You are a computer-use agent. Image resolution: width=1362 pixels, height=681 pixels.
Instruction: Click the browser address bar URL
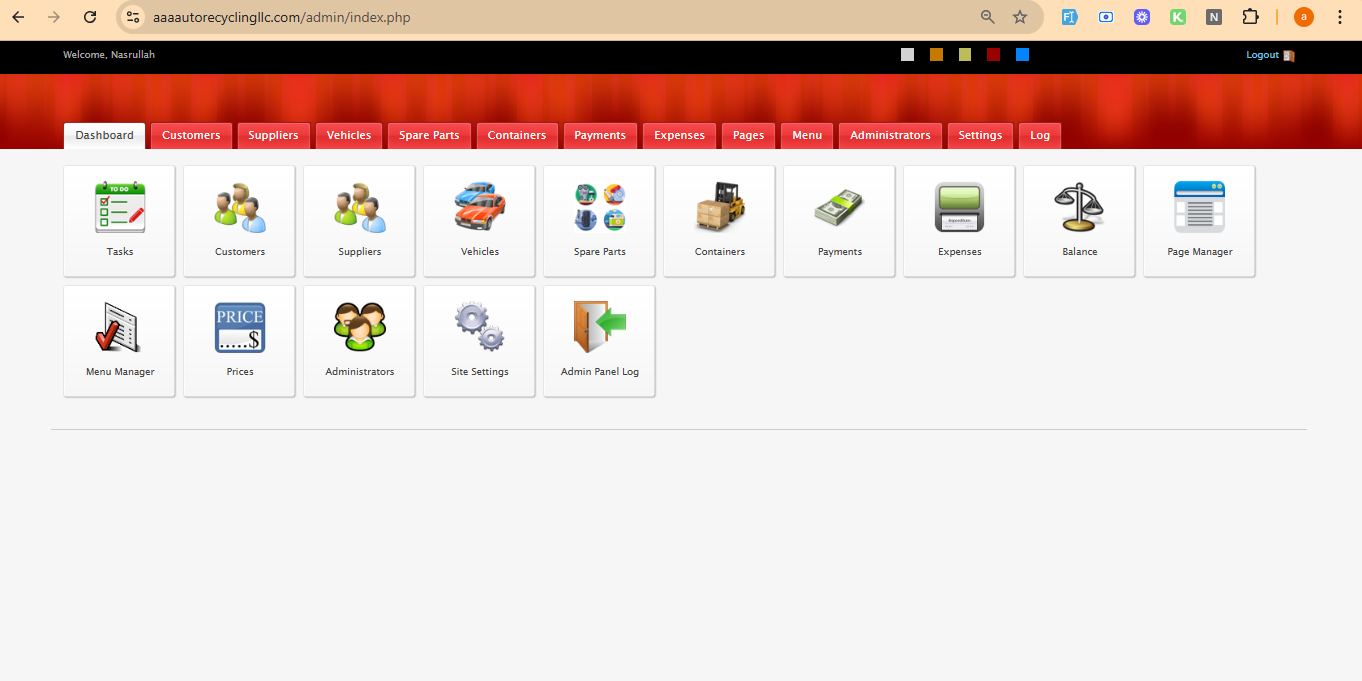pos(282,17)
